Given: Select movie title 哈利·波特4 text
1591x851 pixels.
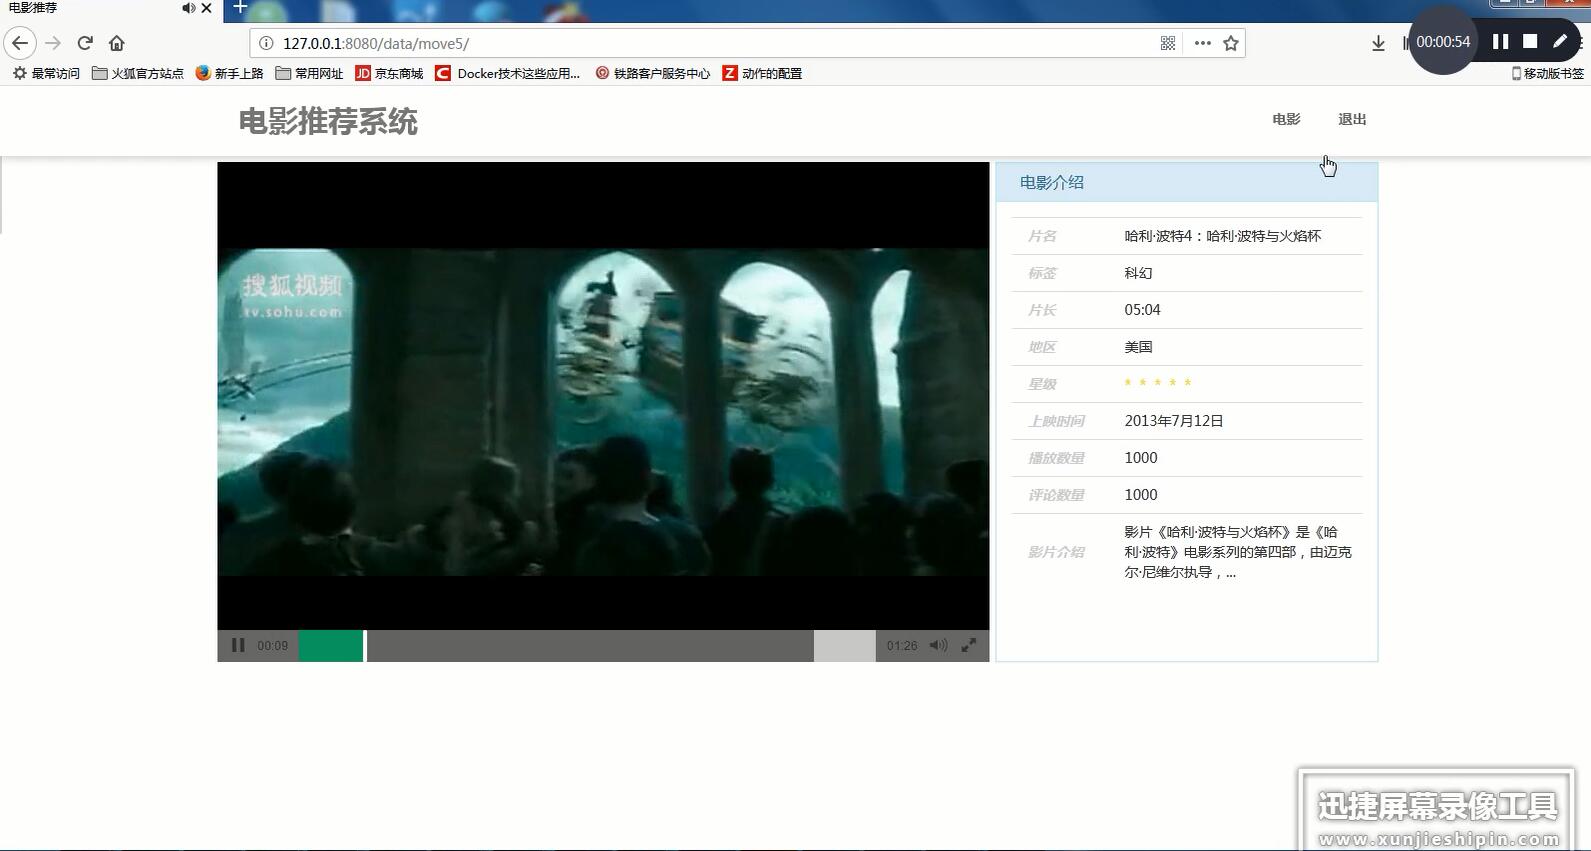Looking at the screenshot, I should click(1222, 236).
